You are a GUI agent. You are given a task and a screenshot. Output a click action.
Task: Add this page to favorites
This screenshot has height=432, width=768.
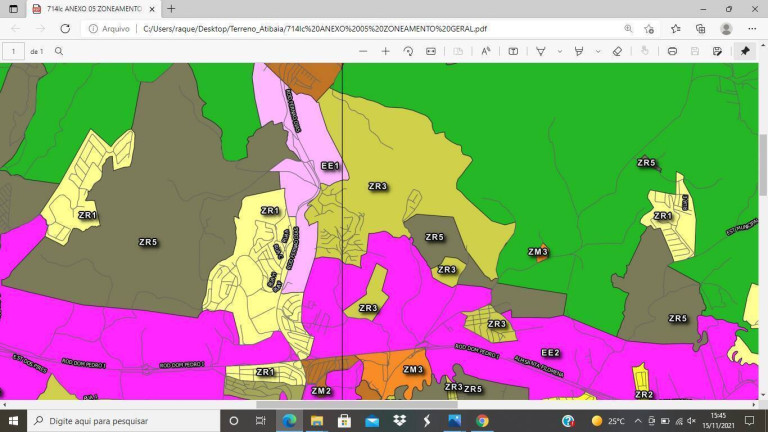649,28
